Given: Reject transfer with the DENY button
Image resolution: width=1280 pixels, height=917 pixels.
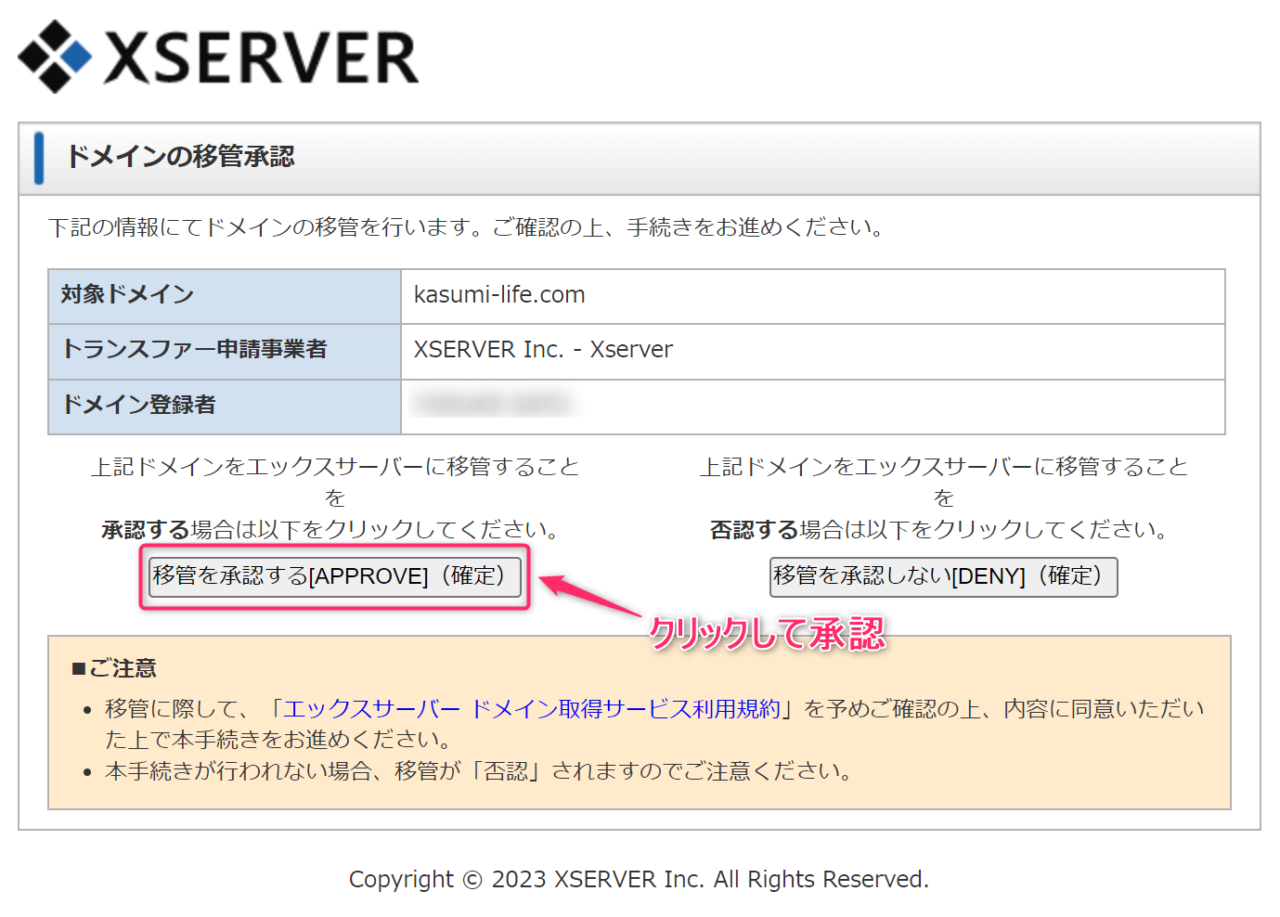Looking at the screenshot, I should coord(943,577).
